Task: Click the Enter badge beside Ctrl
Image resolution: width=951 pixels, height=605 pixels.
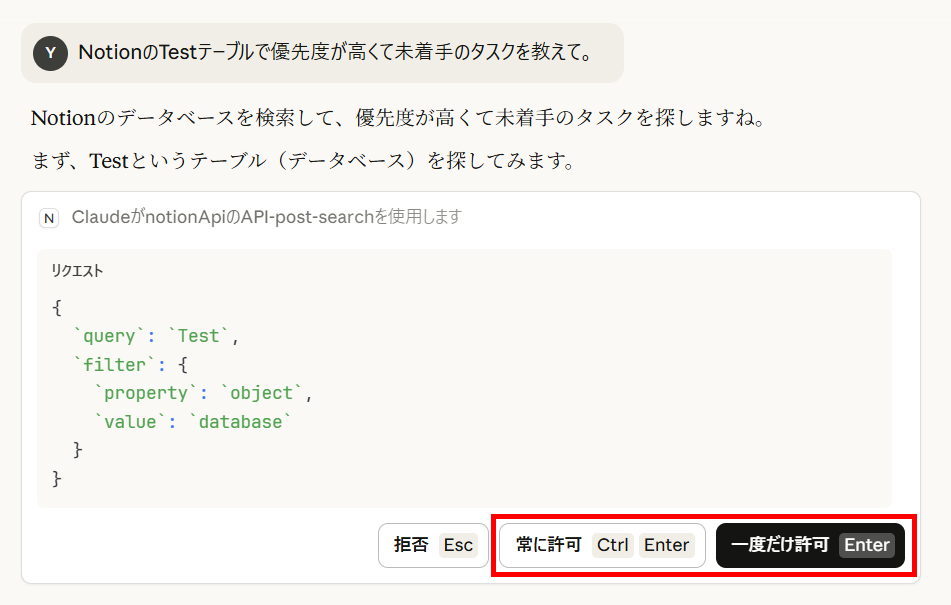Action: (667, 545)
